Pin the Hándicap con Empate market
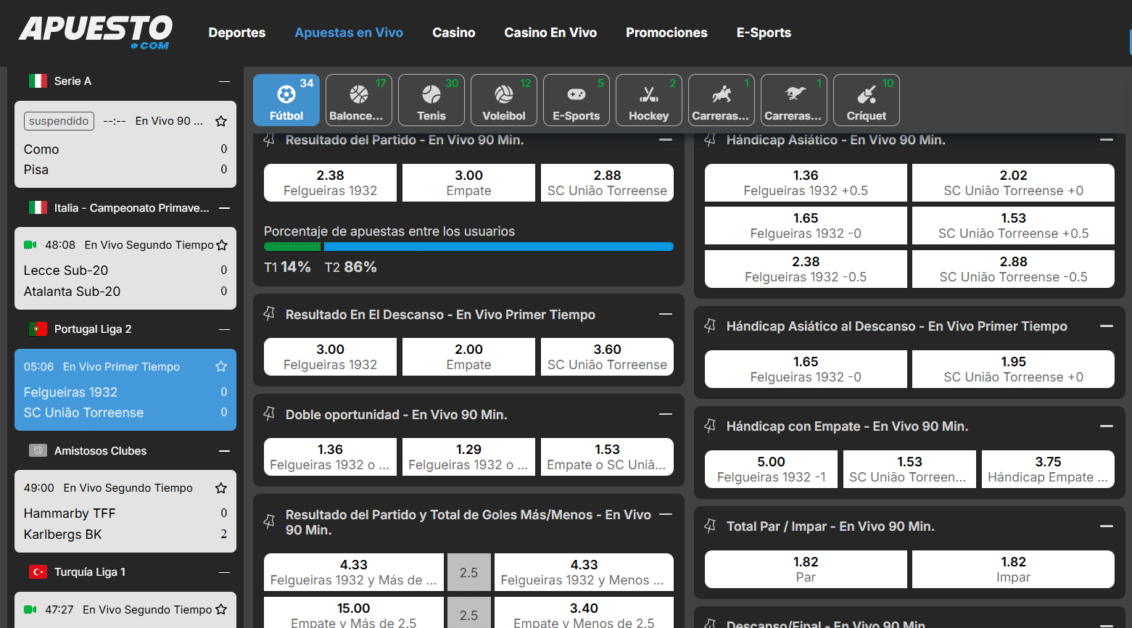Viewport: 1132px width, 628px height. (x=710, y=427)
